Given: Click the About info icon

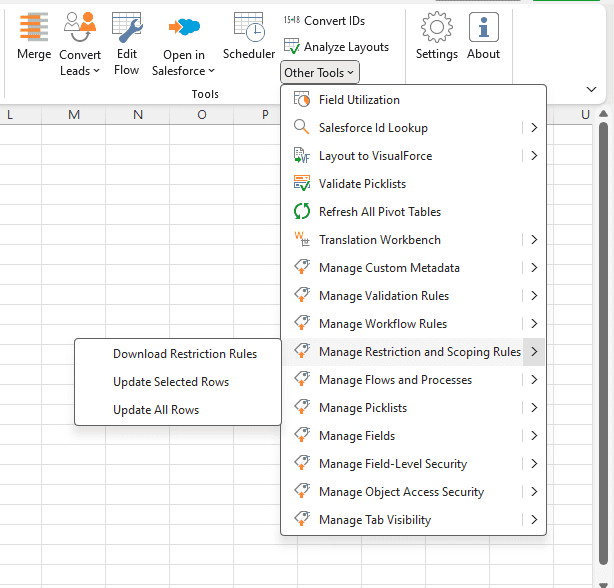Looking at the screenshot, I should point(483,38).
